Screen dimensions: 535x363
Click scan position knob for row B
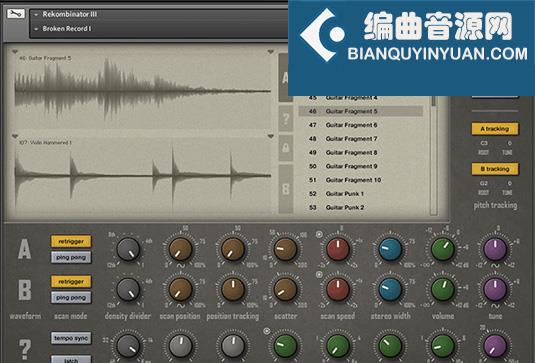[180, 290]
